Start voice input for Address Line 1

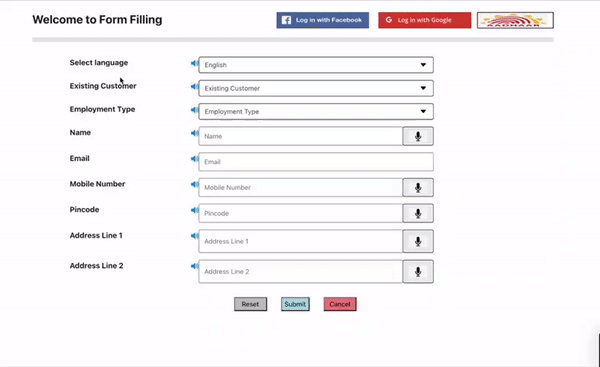pos(418,241)
